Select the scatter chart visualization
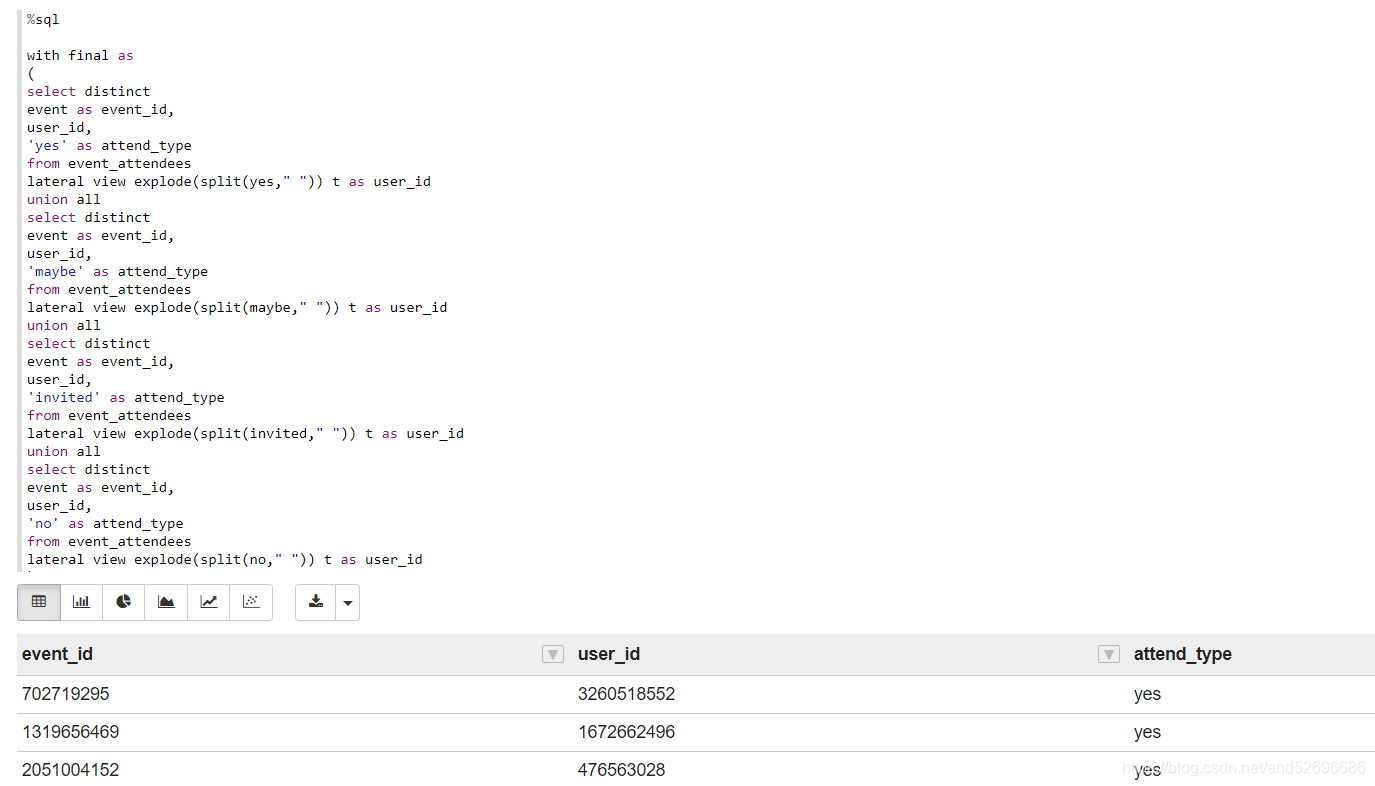The image size is (1375, 786). tap(251, 602)
